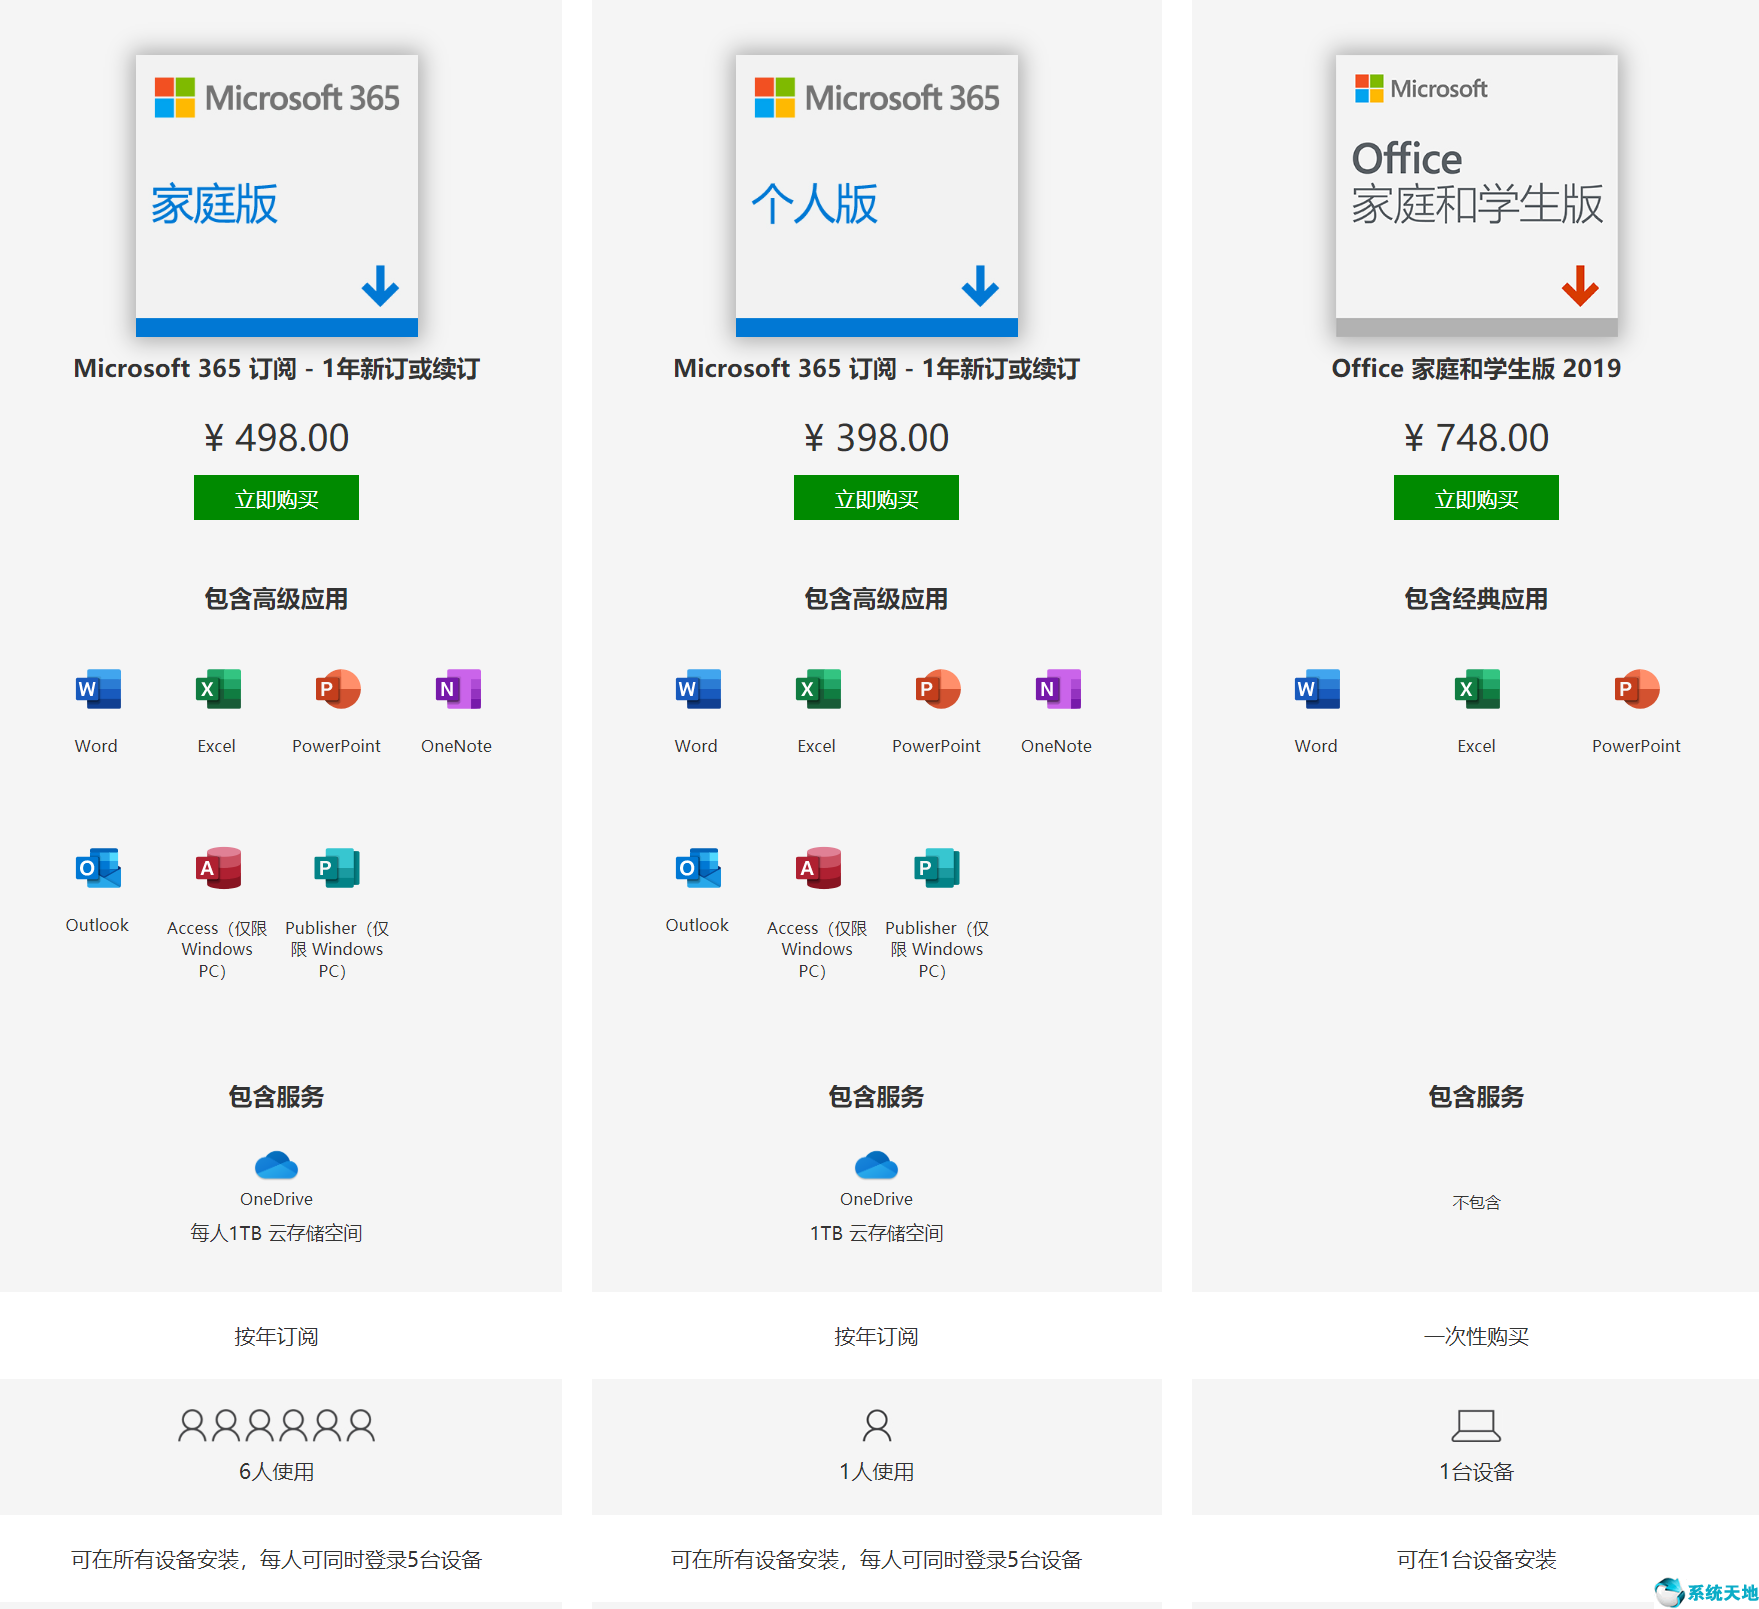Screen dimensions: 1759x1609
Task: Click the Word icon in the 家庭版 column
Action: [x=98, y=689]
